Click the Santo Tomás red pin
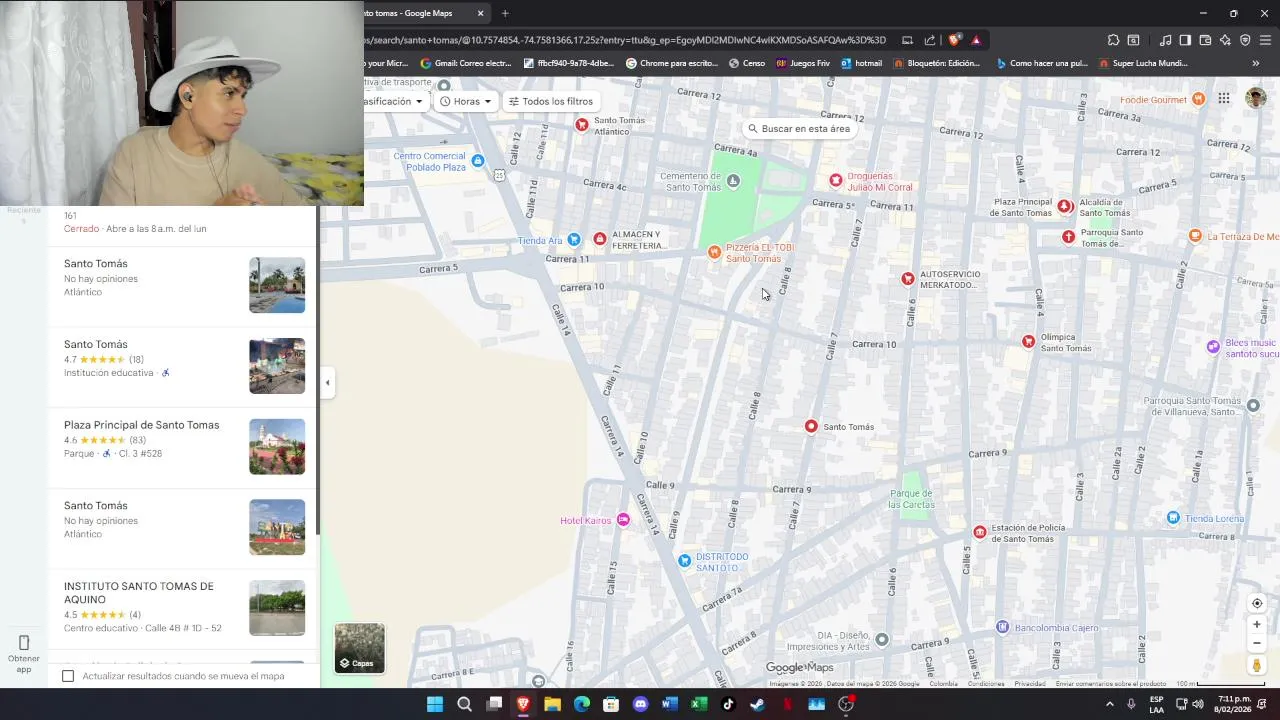The width and height of the screenshot is (1280, 720). point(811,427)
